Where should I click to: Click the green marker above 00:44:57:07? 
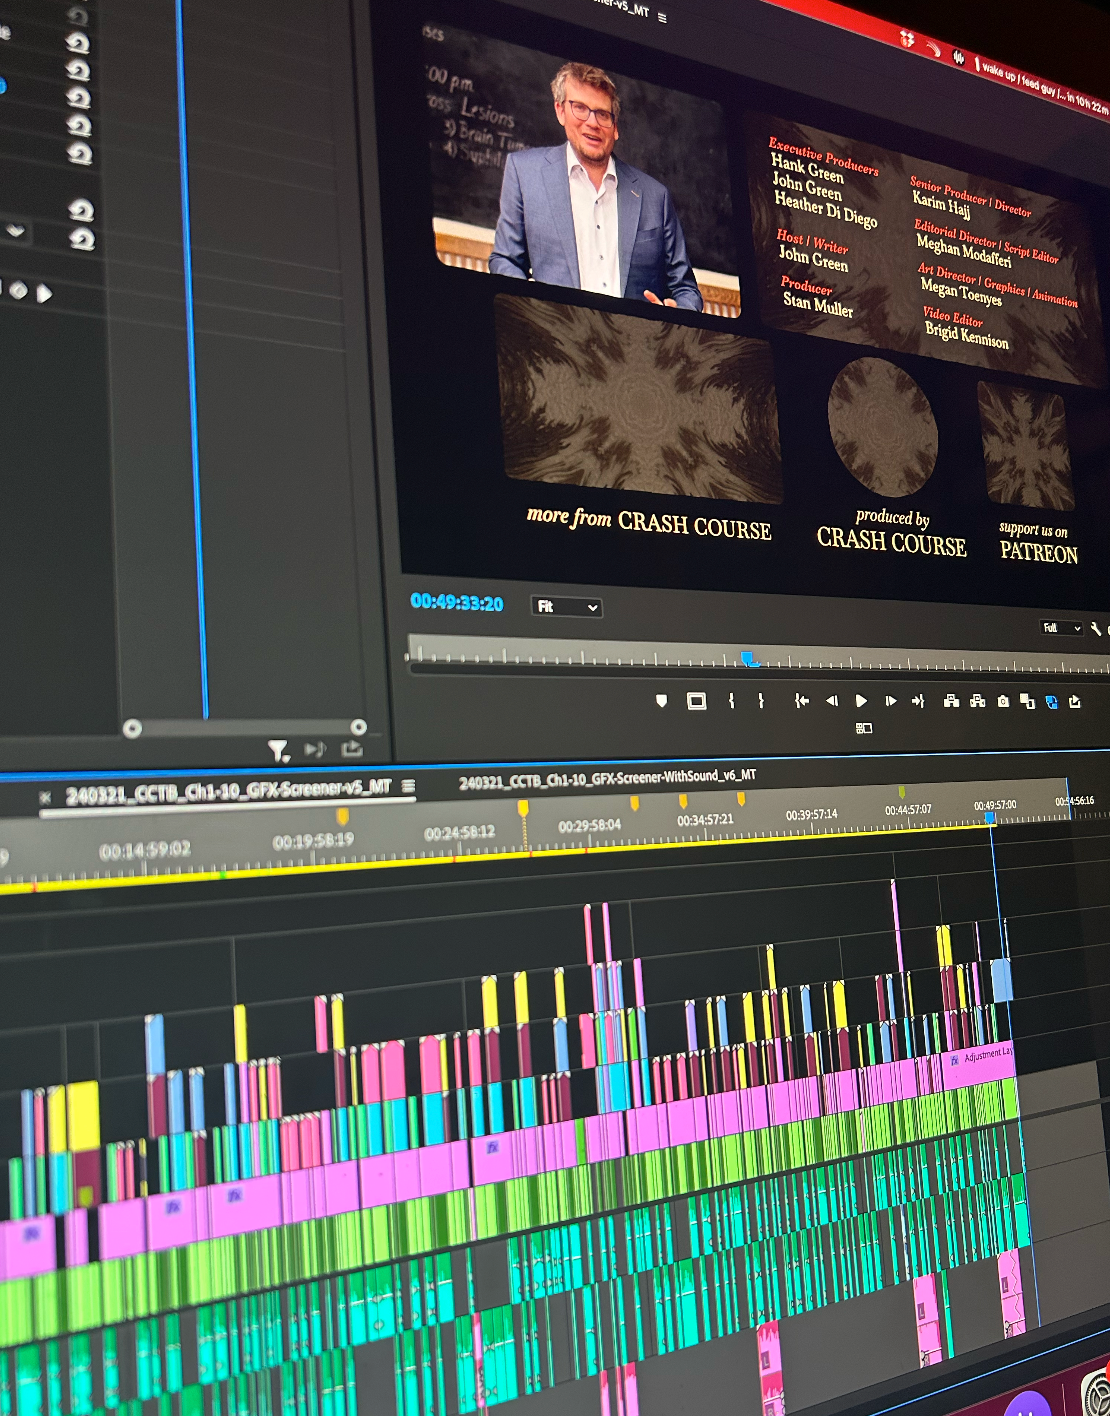[901, 792]
